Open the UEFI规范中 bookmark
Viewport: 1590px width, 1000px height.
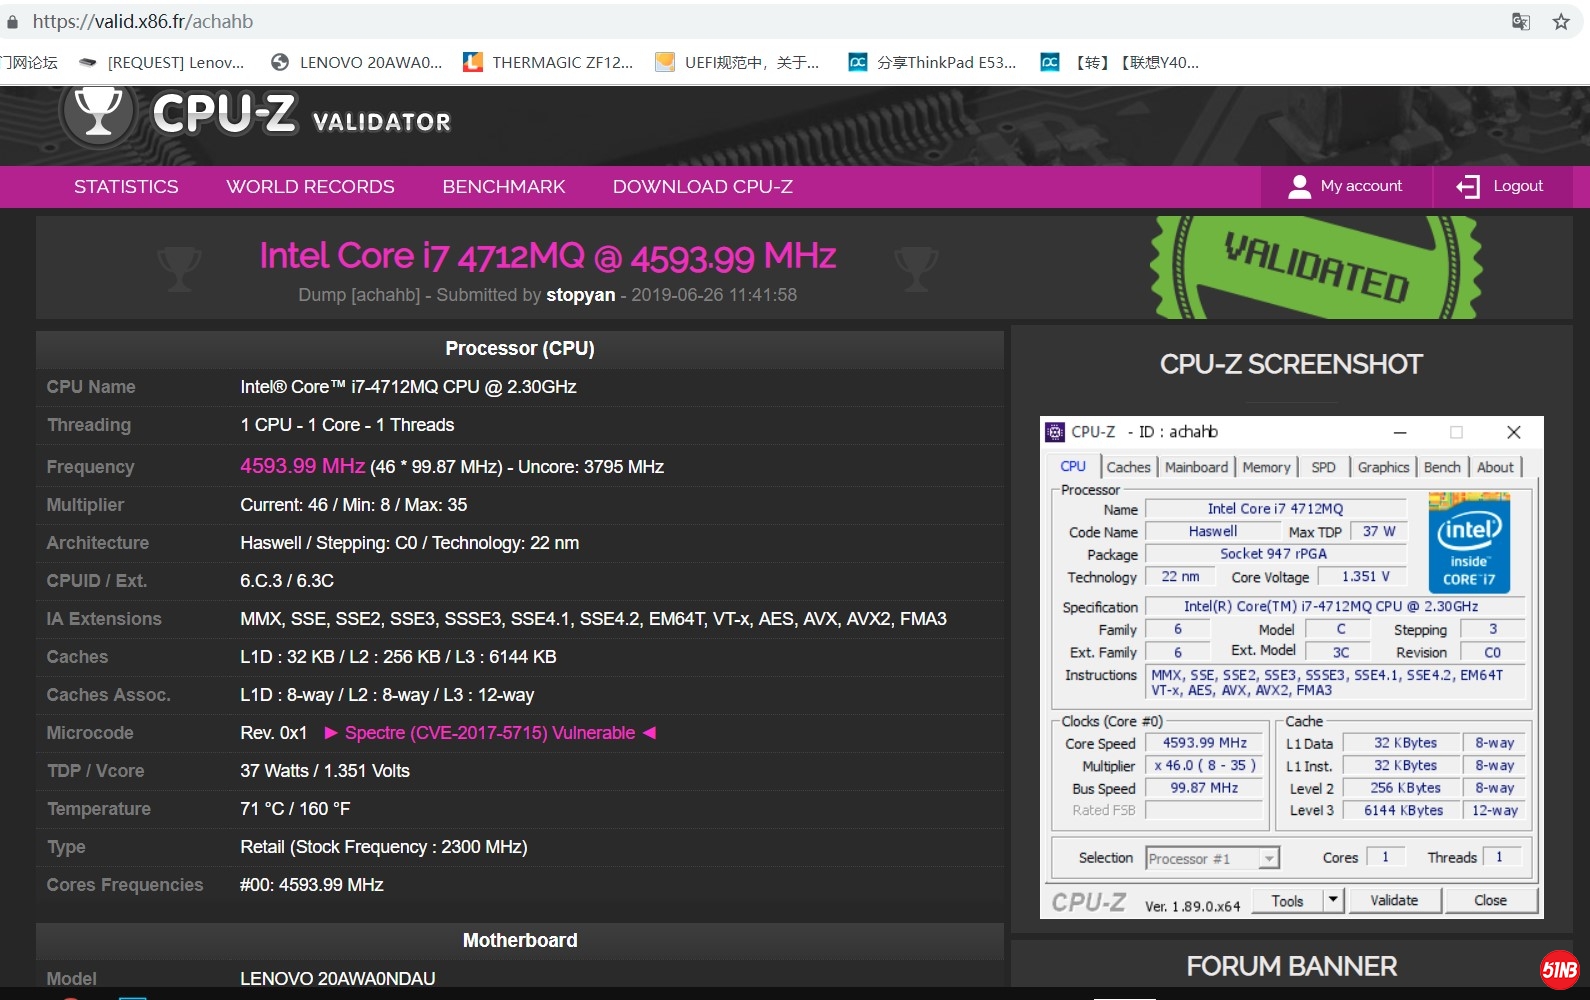[737, 62]
